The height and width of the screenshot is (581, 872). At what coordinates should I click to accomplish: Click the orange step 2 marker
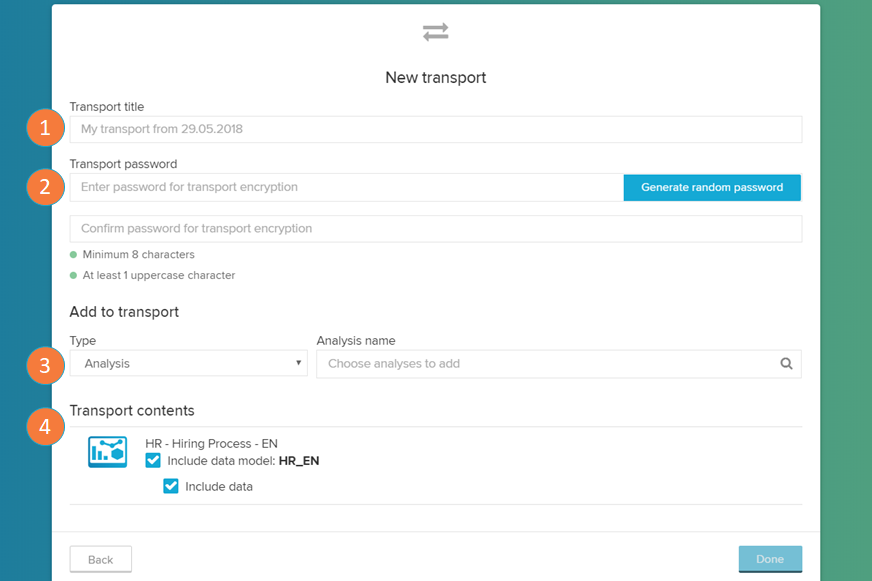(x=45, y=187)
